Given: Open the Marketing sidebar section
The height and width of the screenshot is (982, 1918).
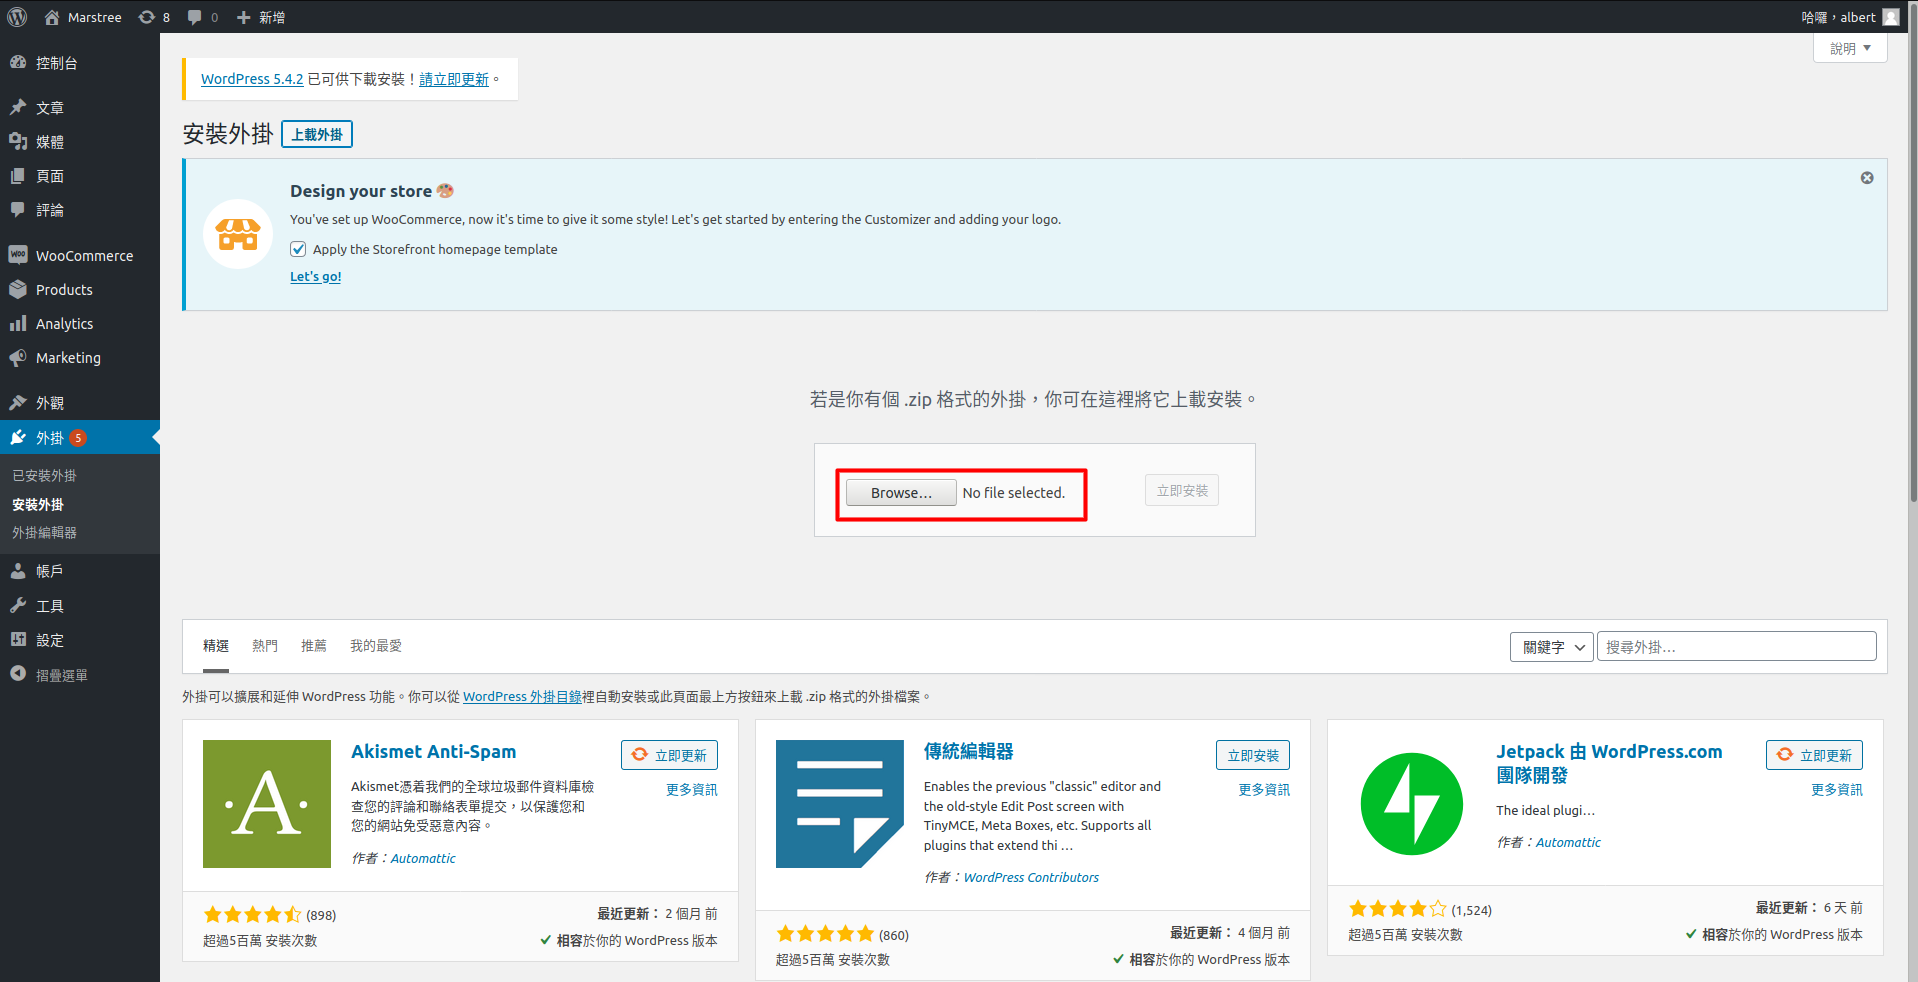Looking at the screenshot, I should pos(68,358).
